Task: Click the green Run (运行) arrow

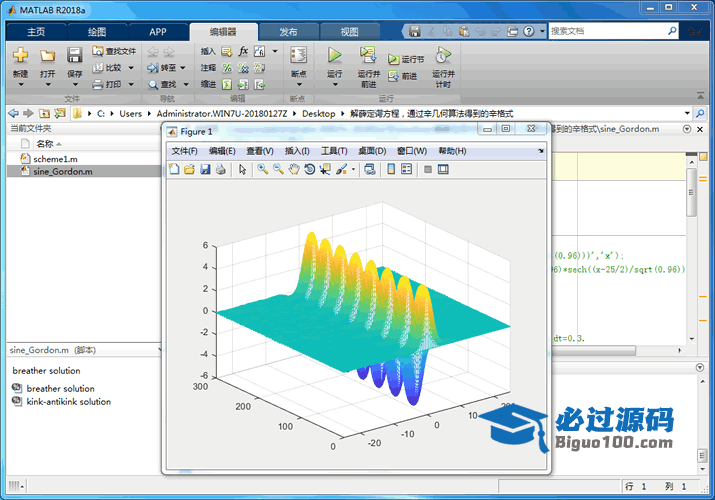Action: click(335, 55)
